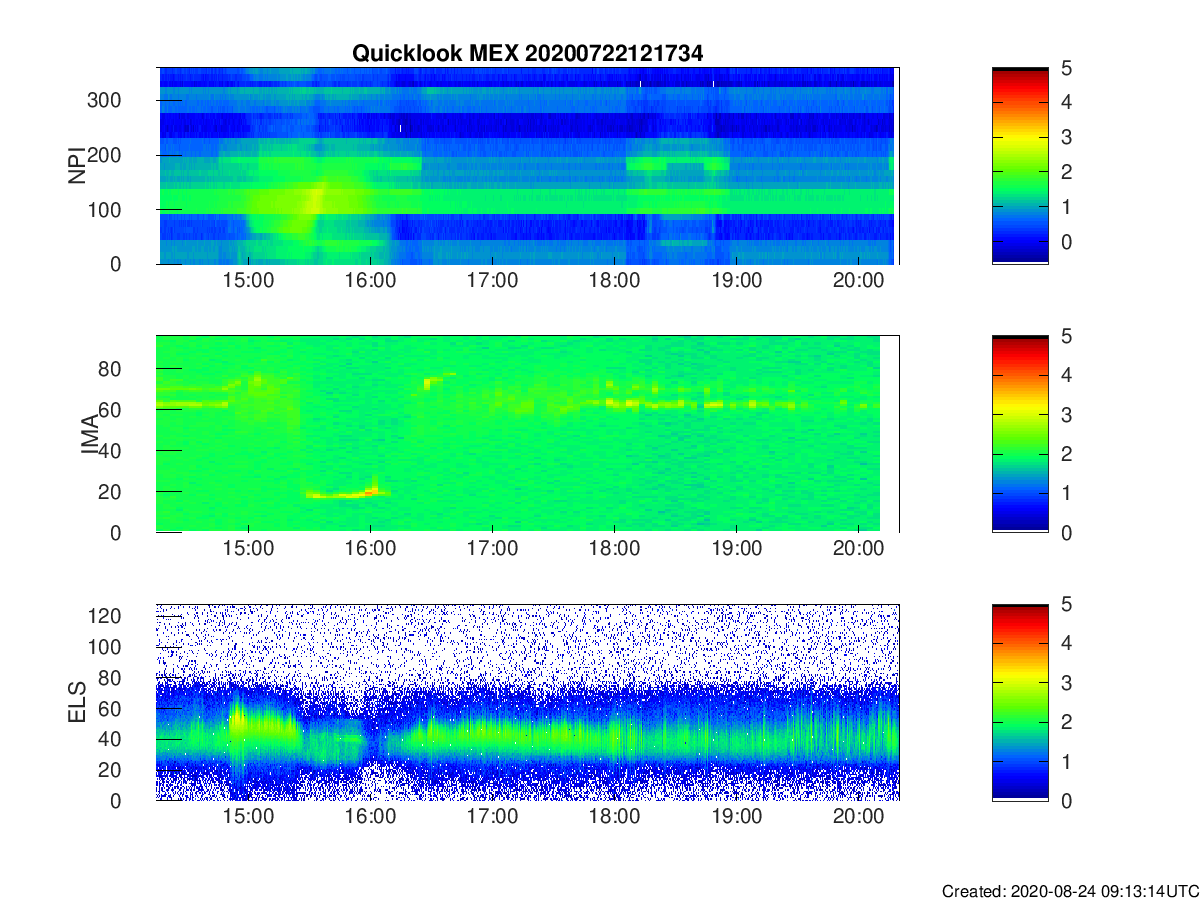Click the '20:00' tick under the NPI plot

[x=858, y=282]
